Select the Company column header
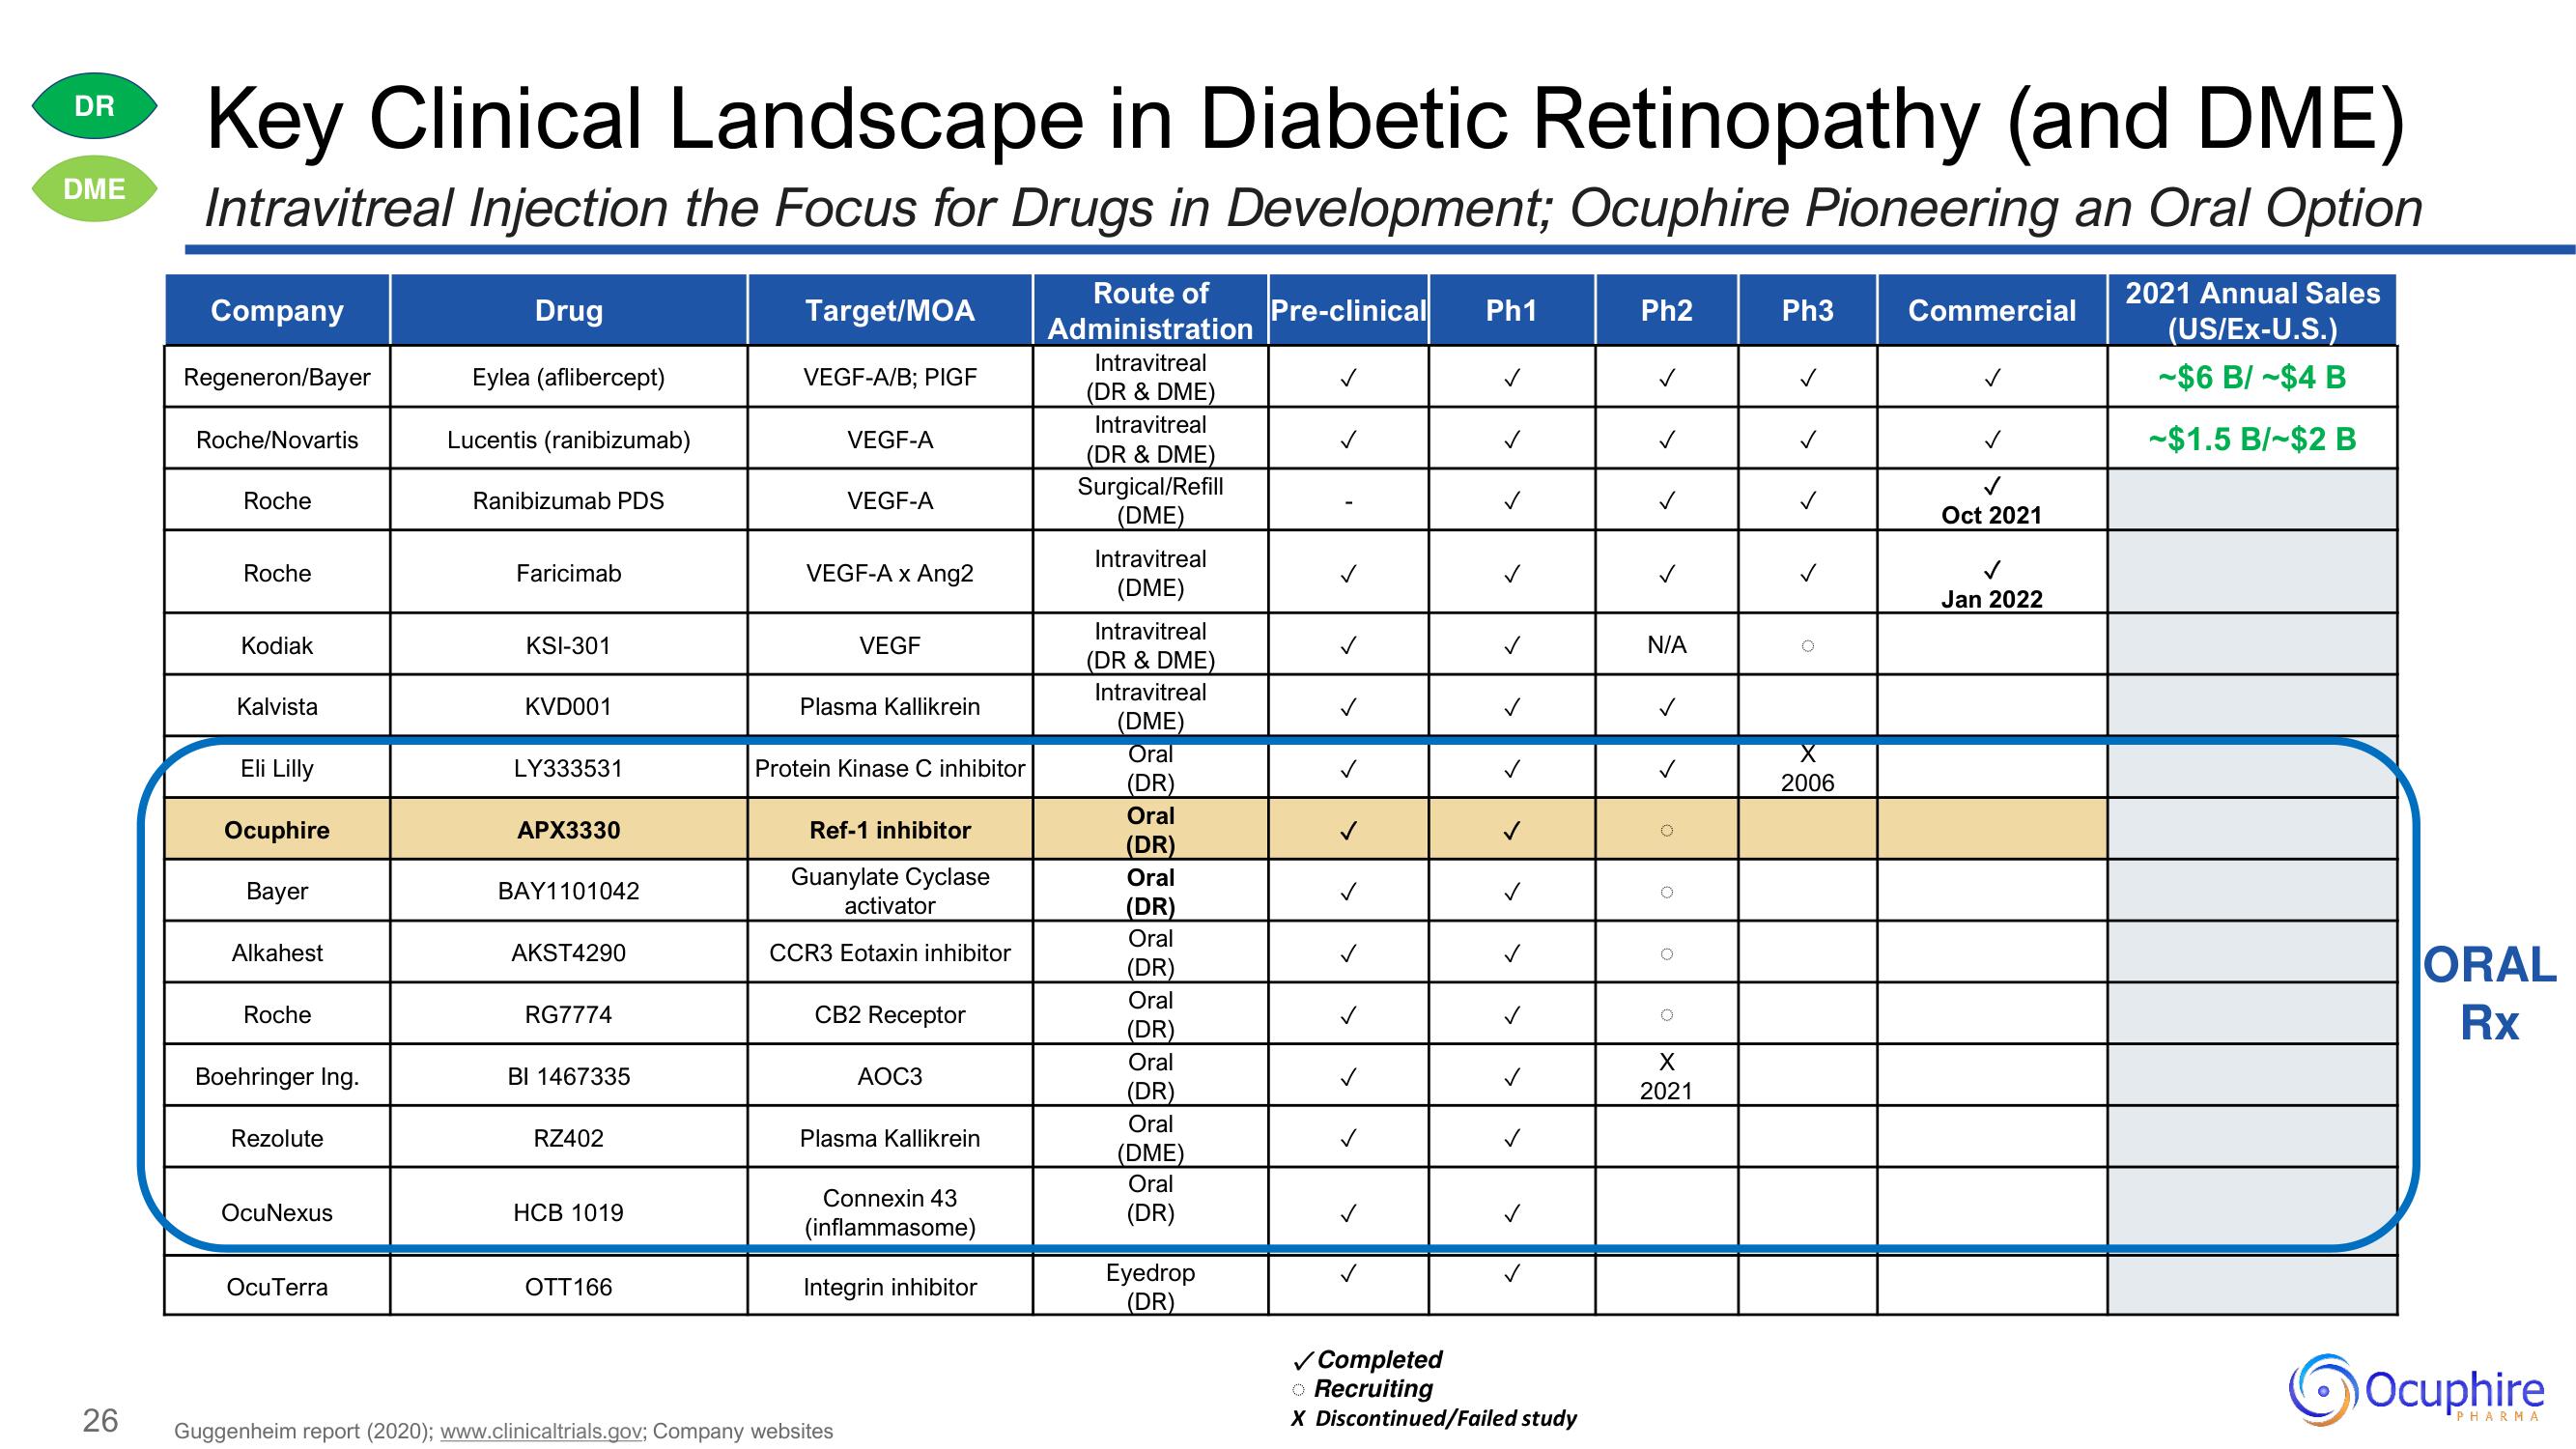Viewport: 2576px width, 1449px height. pos(277,310)
